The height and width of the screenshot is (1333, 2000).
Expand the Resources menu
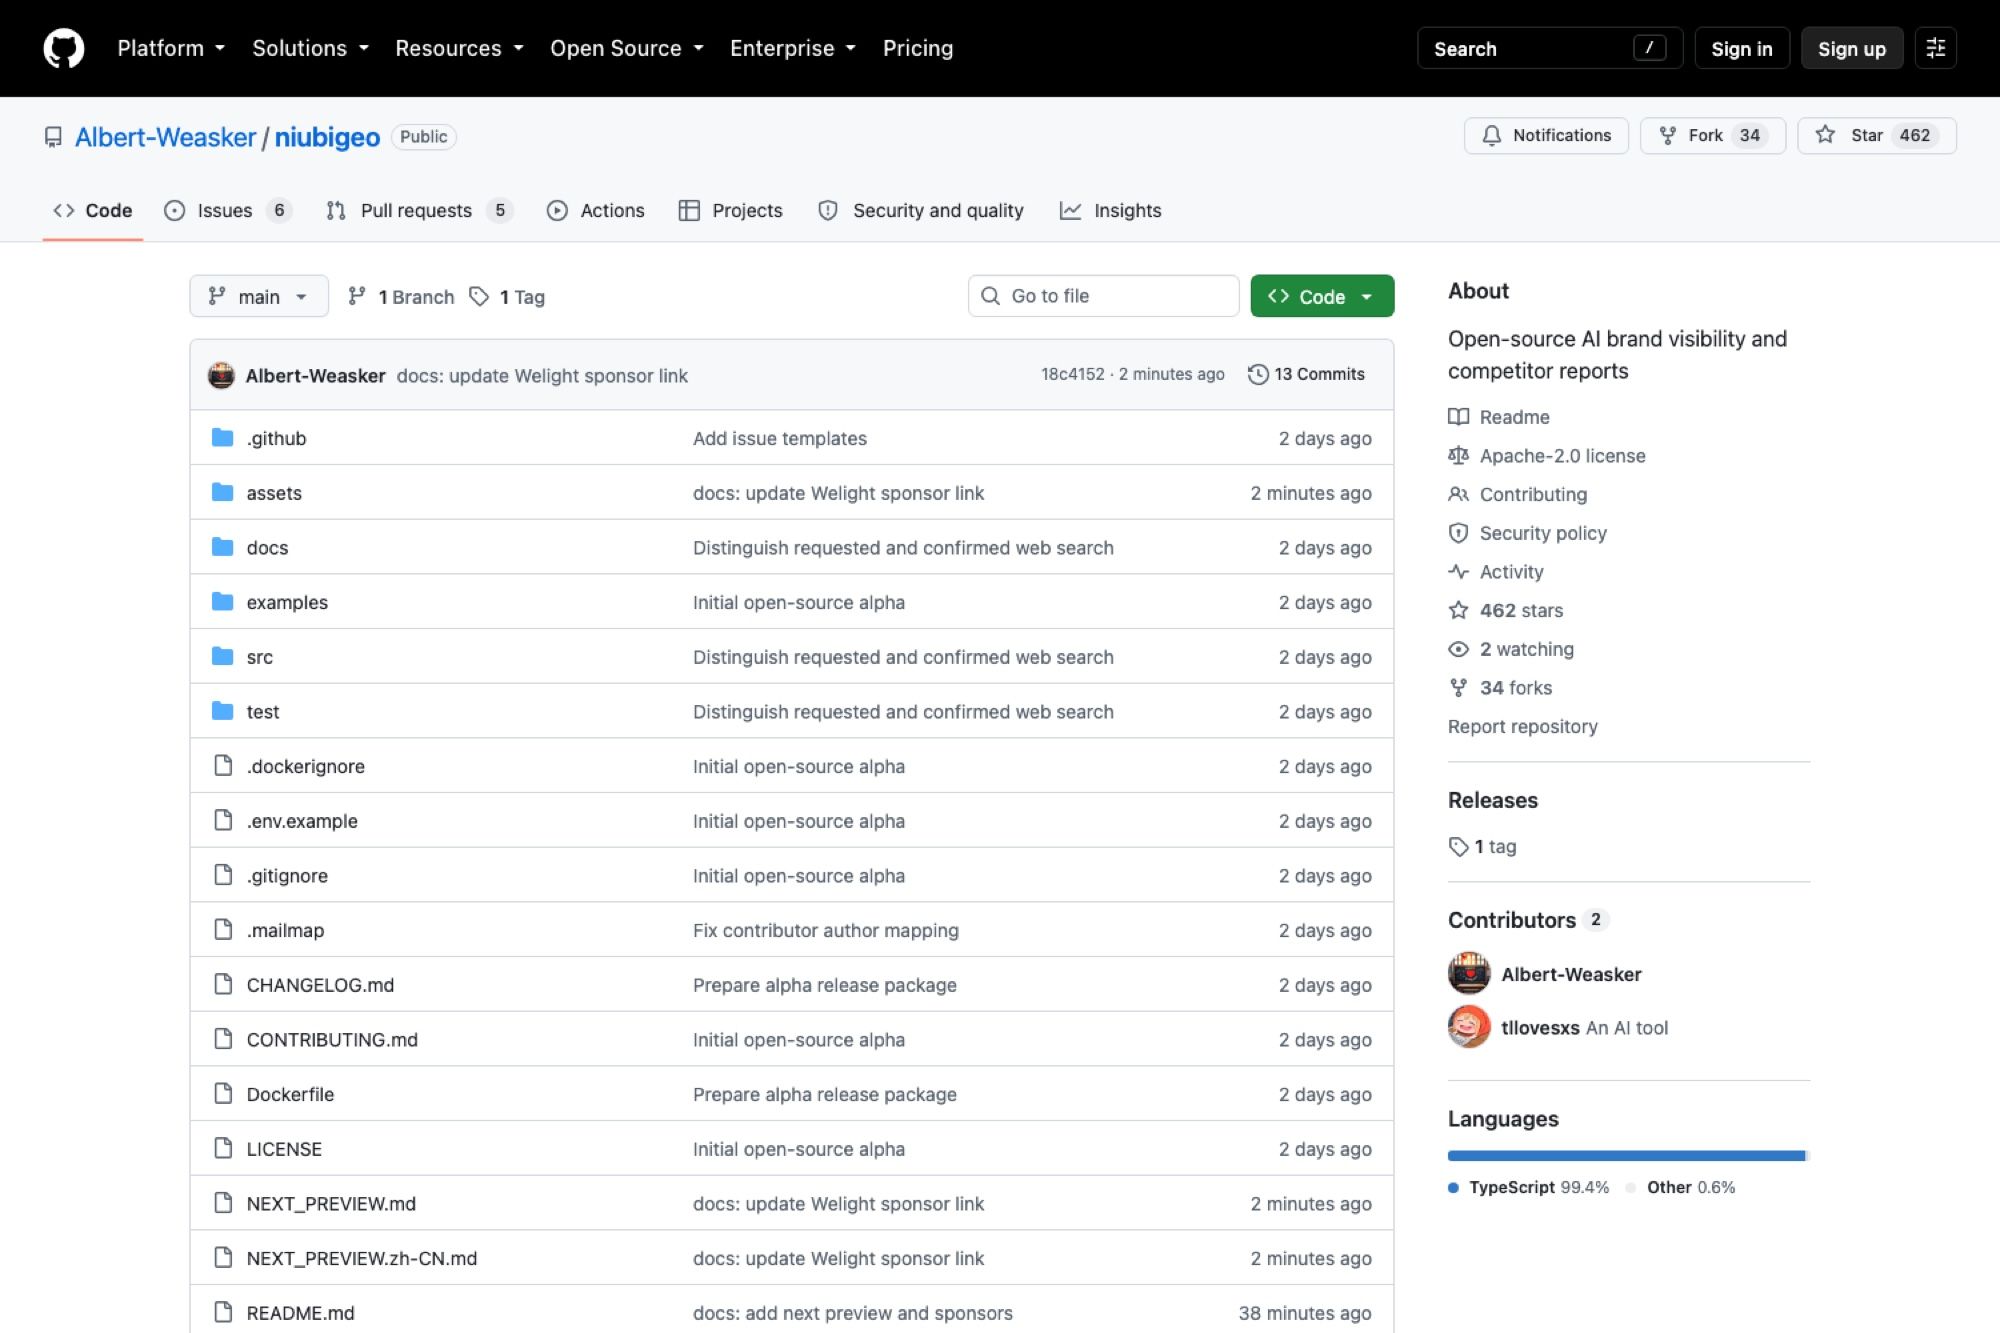459,48
